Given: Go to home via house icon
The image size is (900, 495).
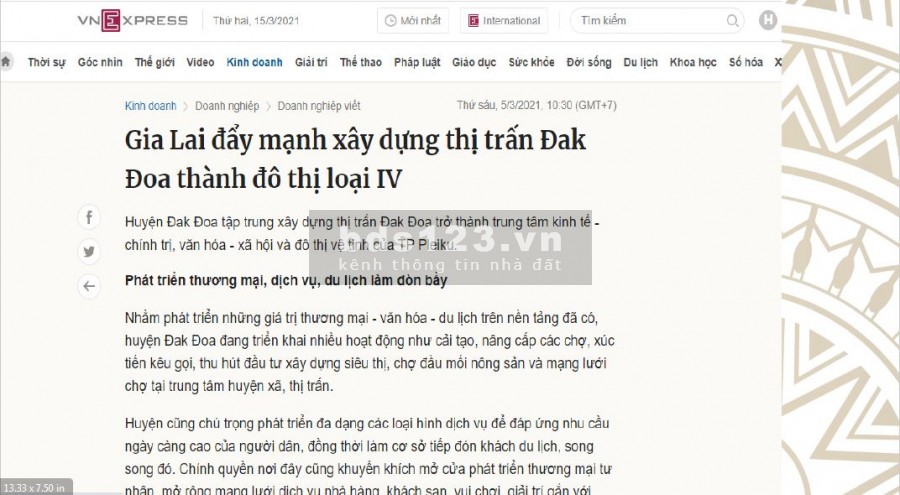Looking at the screenshot, I should 7,61.
